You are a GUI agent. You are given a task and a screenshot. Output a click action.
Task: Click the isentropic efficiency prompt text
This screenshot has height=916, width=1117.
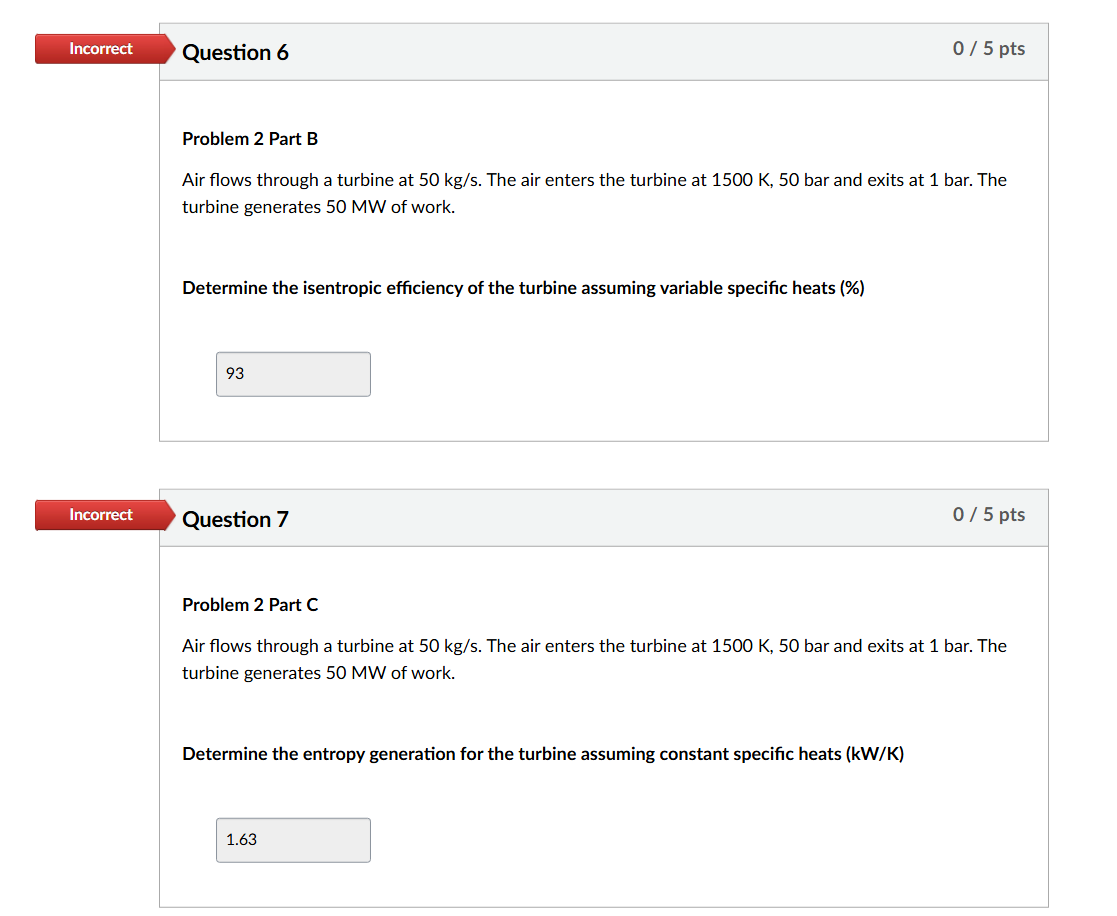[523, 288]
